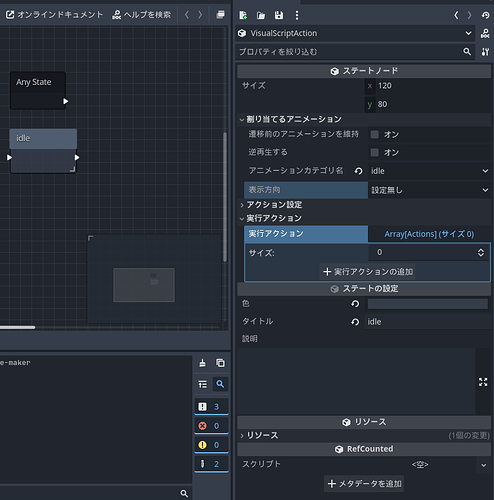Go forward in script editor history
The width and height of the screenshot is (494, 500).
coord(200,15)
